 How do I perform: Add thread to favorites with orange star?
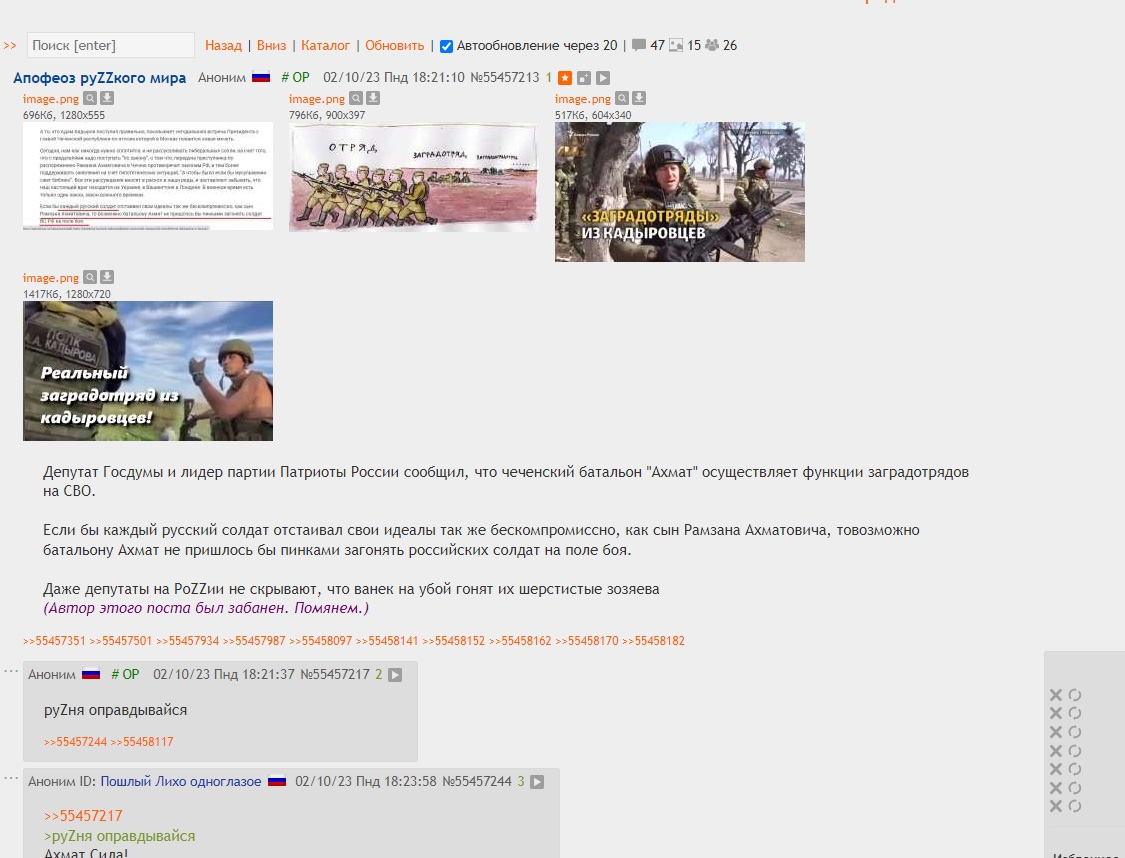click(565, 77)
